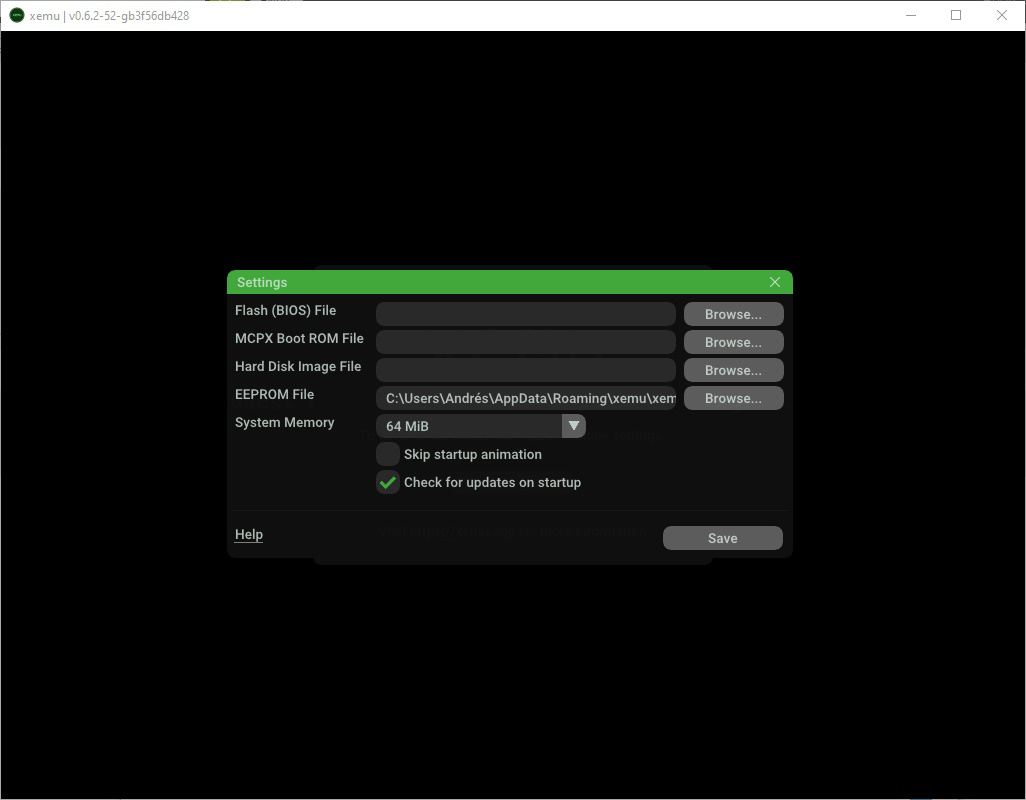Enable Skip startup animation checkbox

[x=388, y=454]
